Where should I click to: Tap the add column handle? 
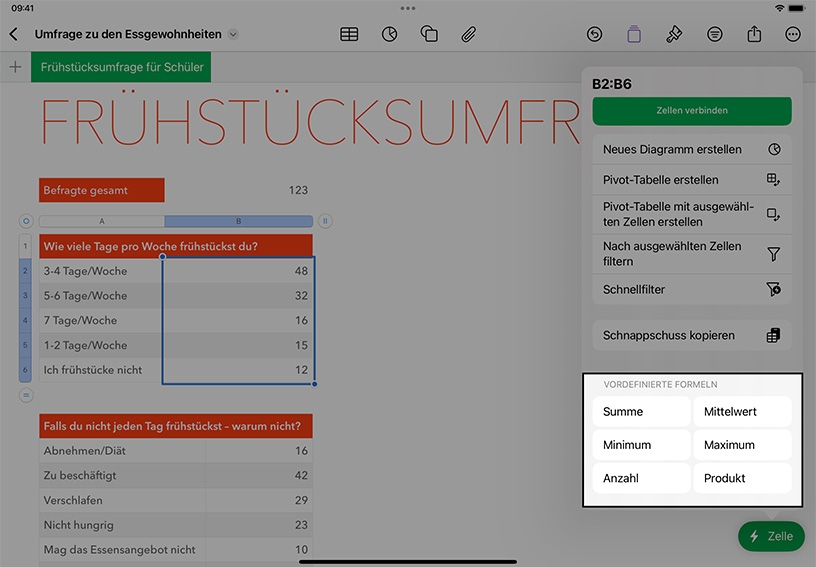tap(325, 221)
